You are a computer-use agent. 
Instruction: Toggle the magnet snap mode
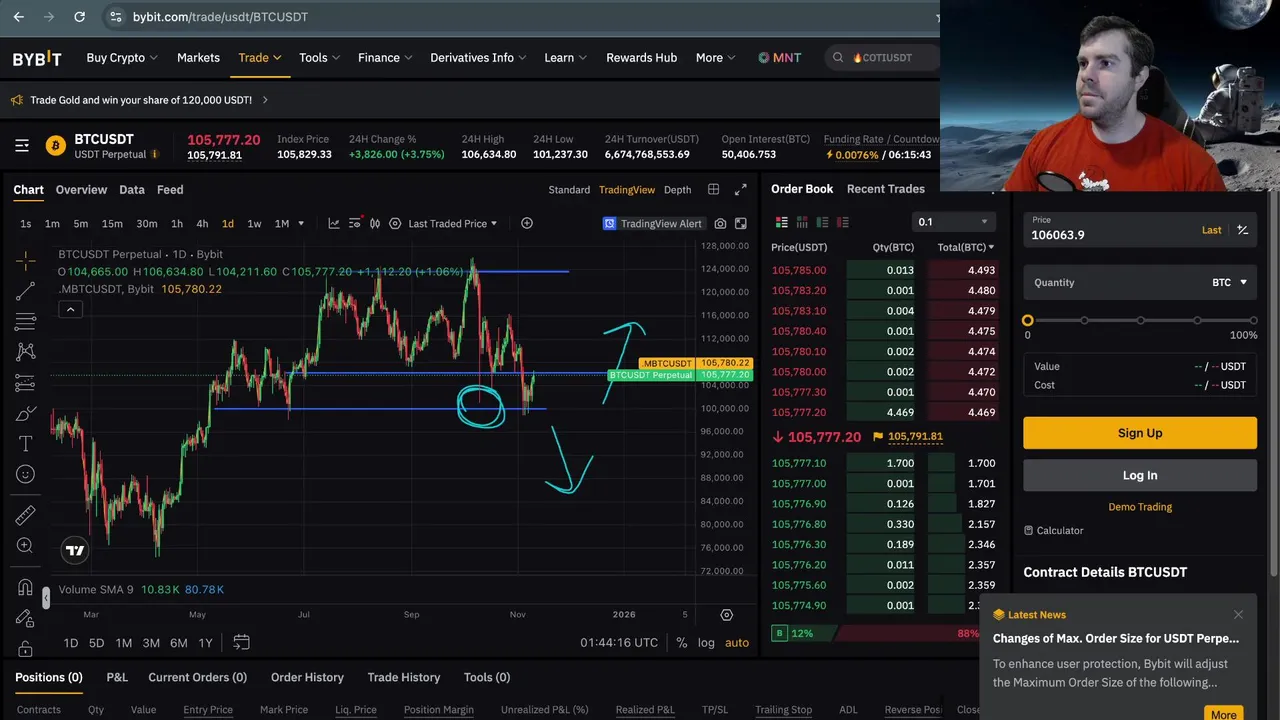click(x=26, y=587)
